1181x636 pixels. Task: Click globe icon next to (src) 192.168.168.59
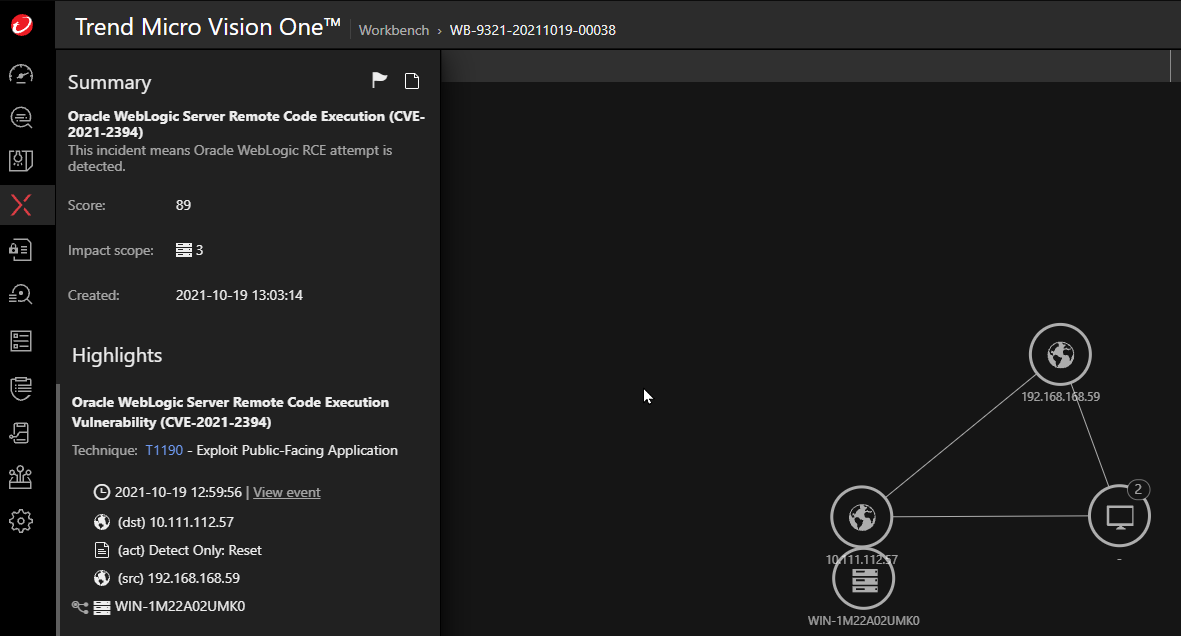[102, 578]
